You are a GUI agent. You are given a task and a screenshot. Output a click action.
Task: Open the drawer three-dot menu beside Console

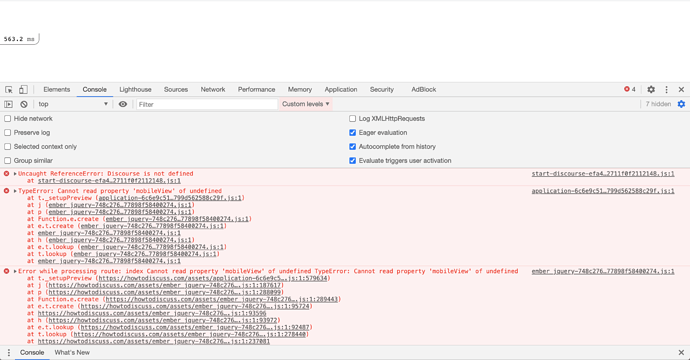pyautogui.click(x=8, y=353)
